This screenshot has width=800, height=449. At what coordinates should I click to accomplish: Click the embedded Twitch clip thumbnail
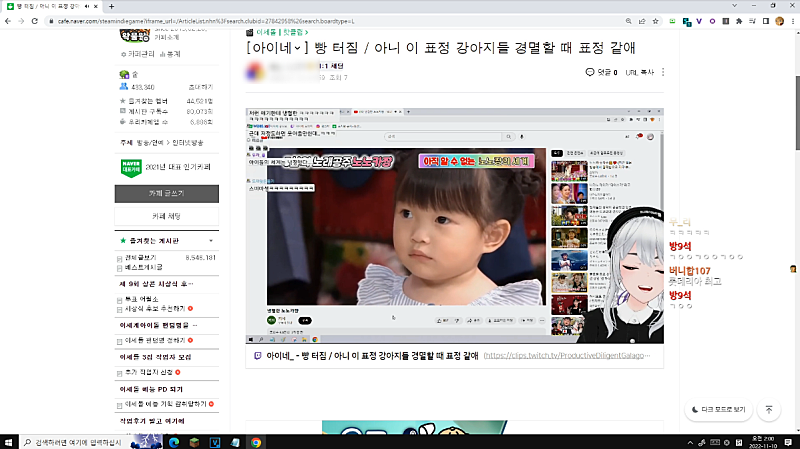[455, 226]
